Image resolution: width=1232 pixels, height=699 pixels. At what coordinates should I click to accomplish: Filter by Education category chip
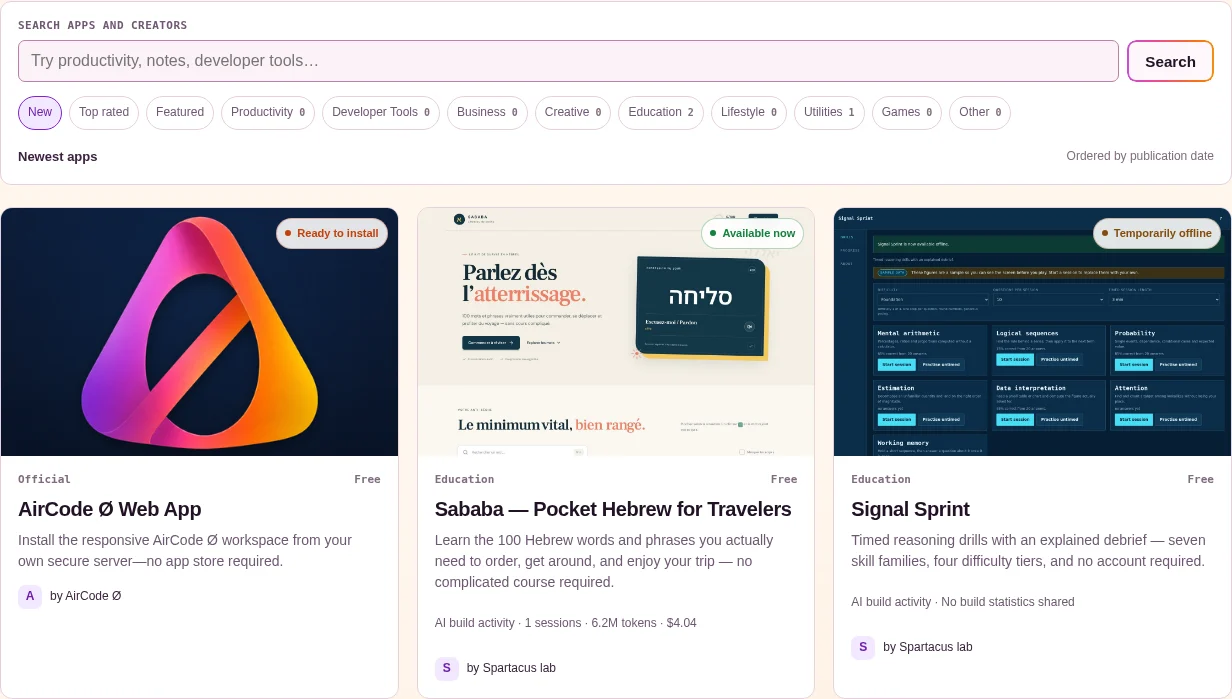661,112
